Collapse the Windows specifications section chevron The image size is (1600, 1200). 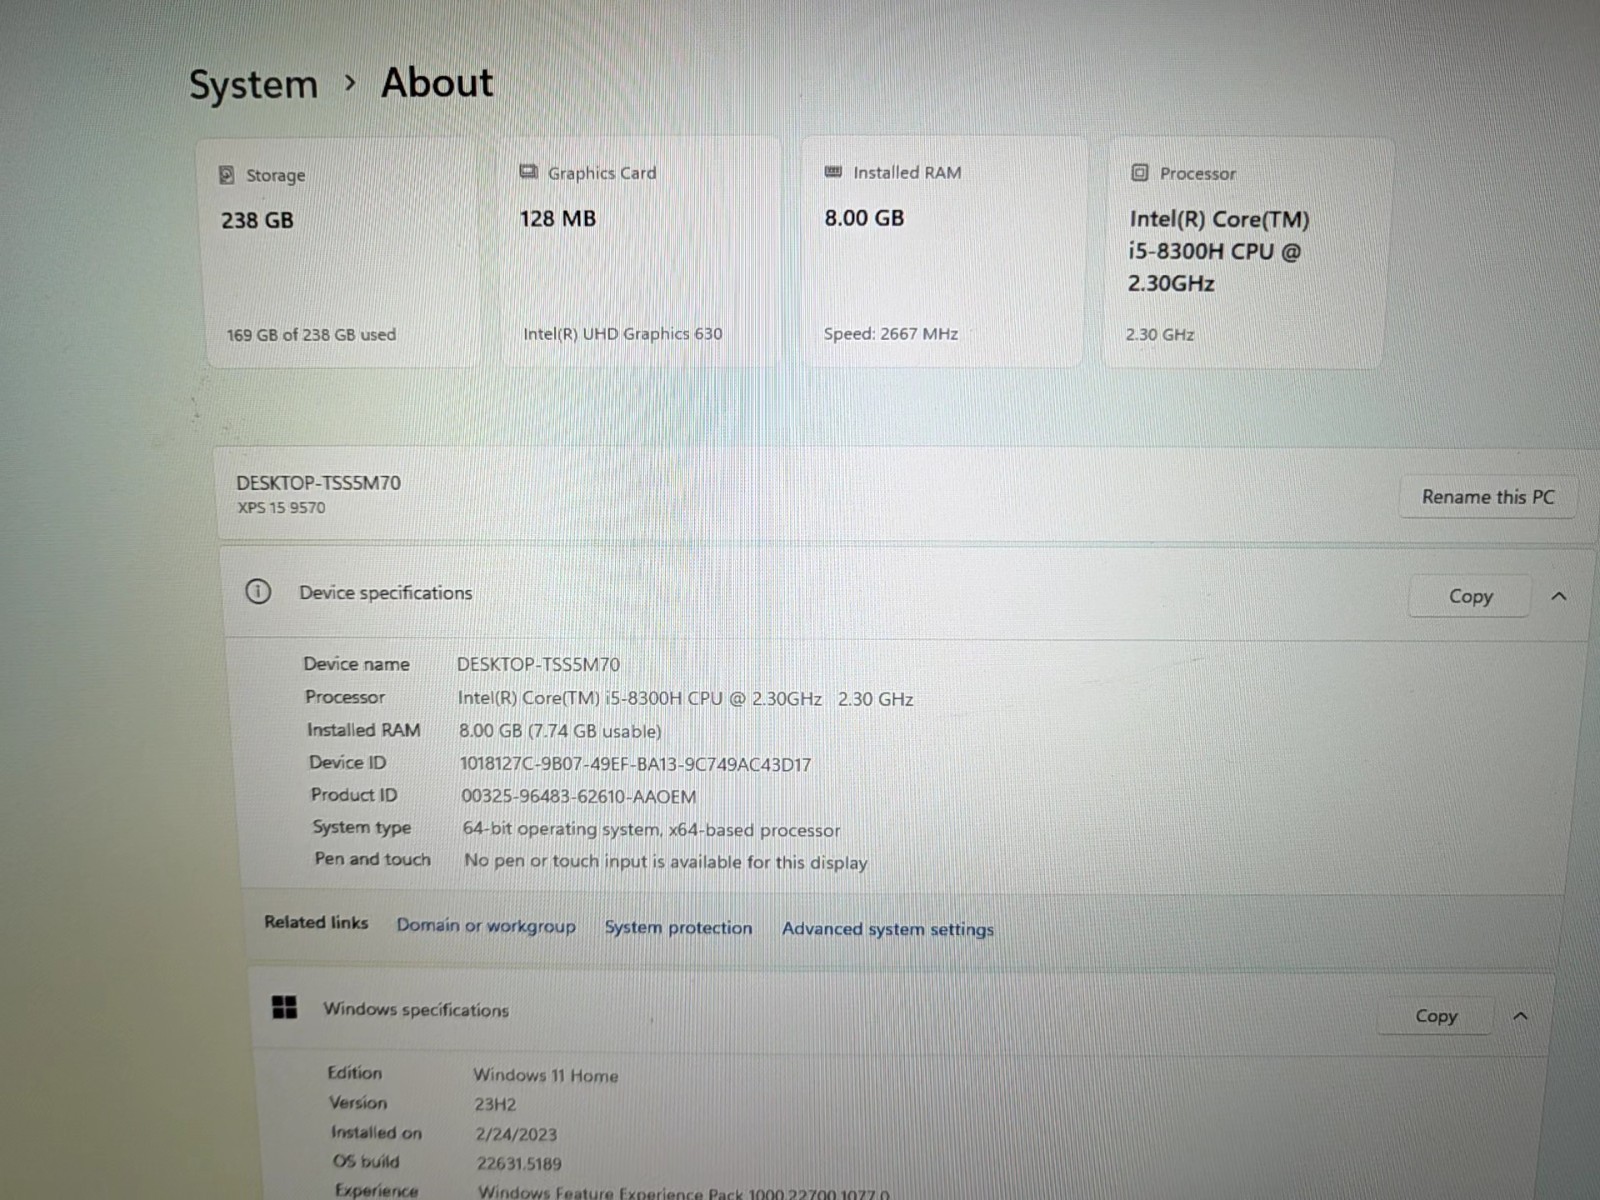click(x=1520, y=1016)
